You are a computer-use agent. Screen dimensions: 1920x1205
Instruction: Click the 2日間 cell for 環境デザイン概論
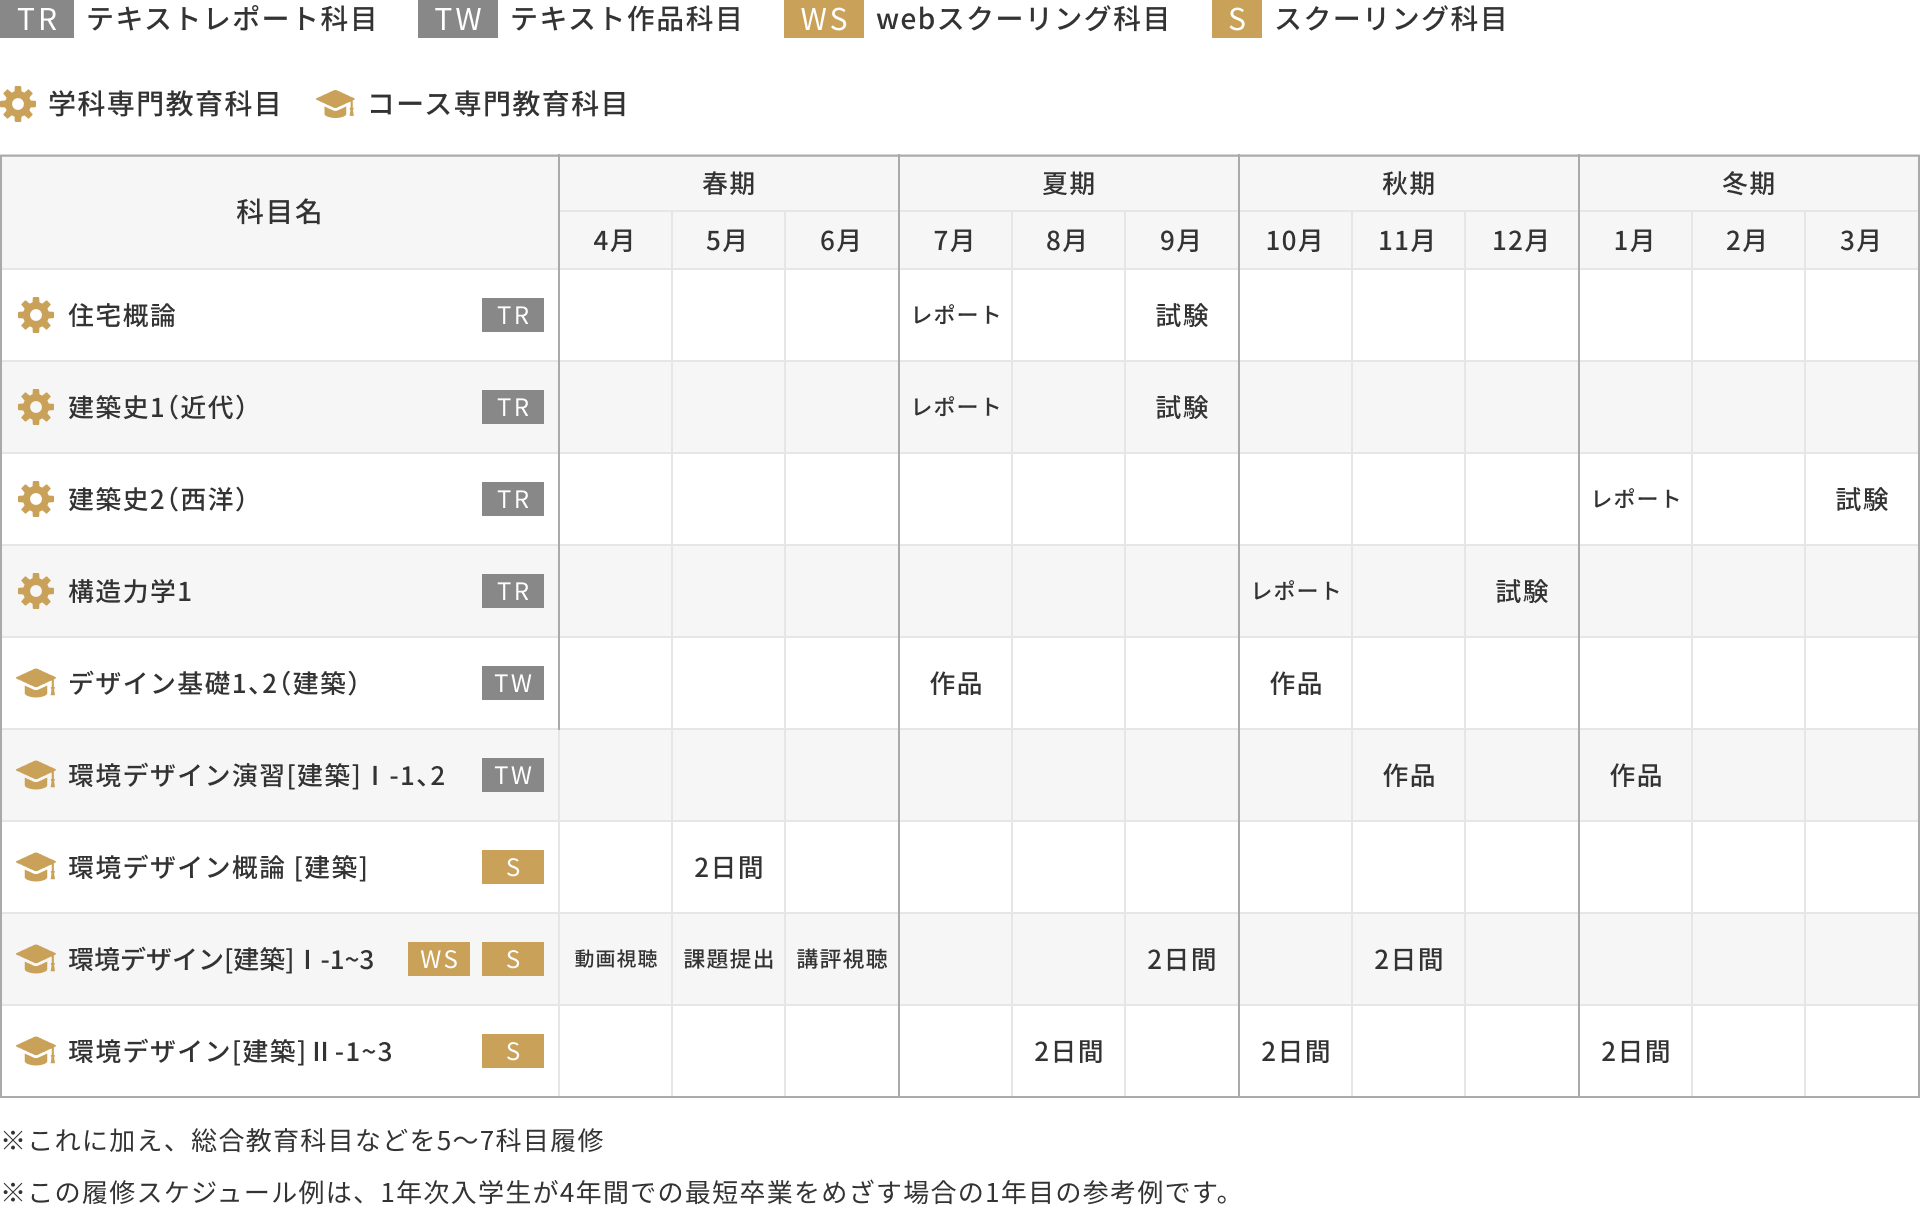point(726,867)
